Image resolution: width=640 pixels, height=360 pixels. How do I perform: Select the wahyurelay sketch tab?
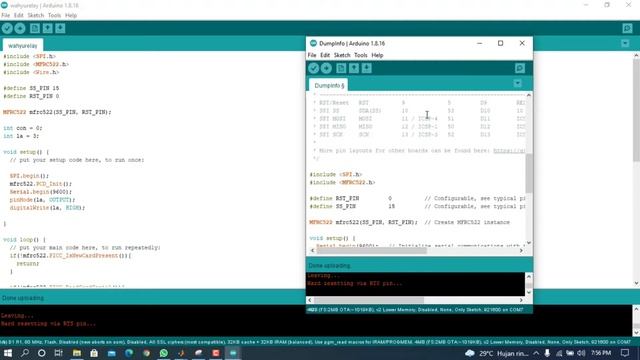pos(23,46)
